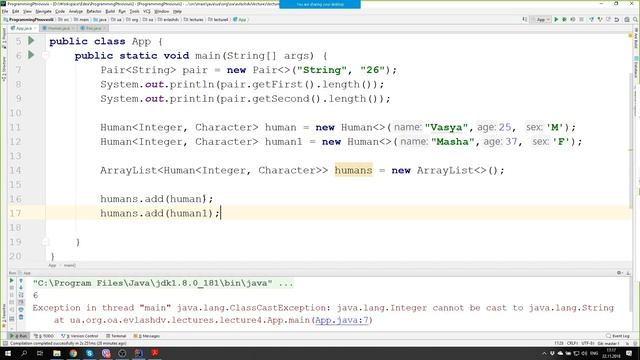Open the Run tool window tab

click(19, 336)
